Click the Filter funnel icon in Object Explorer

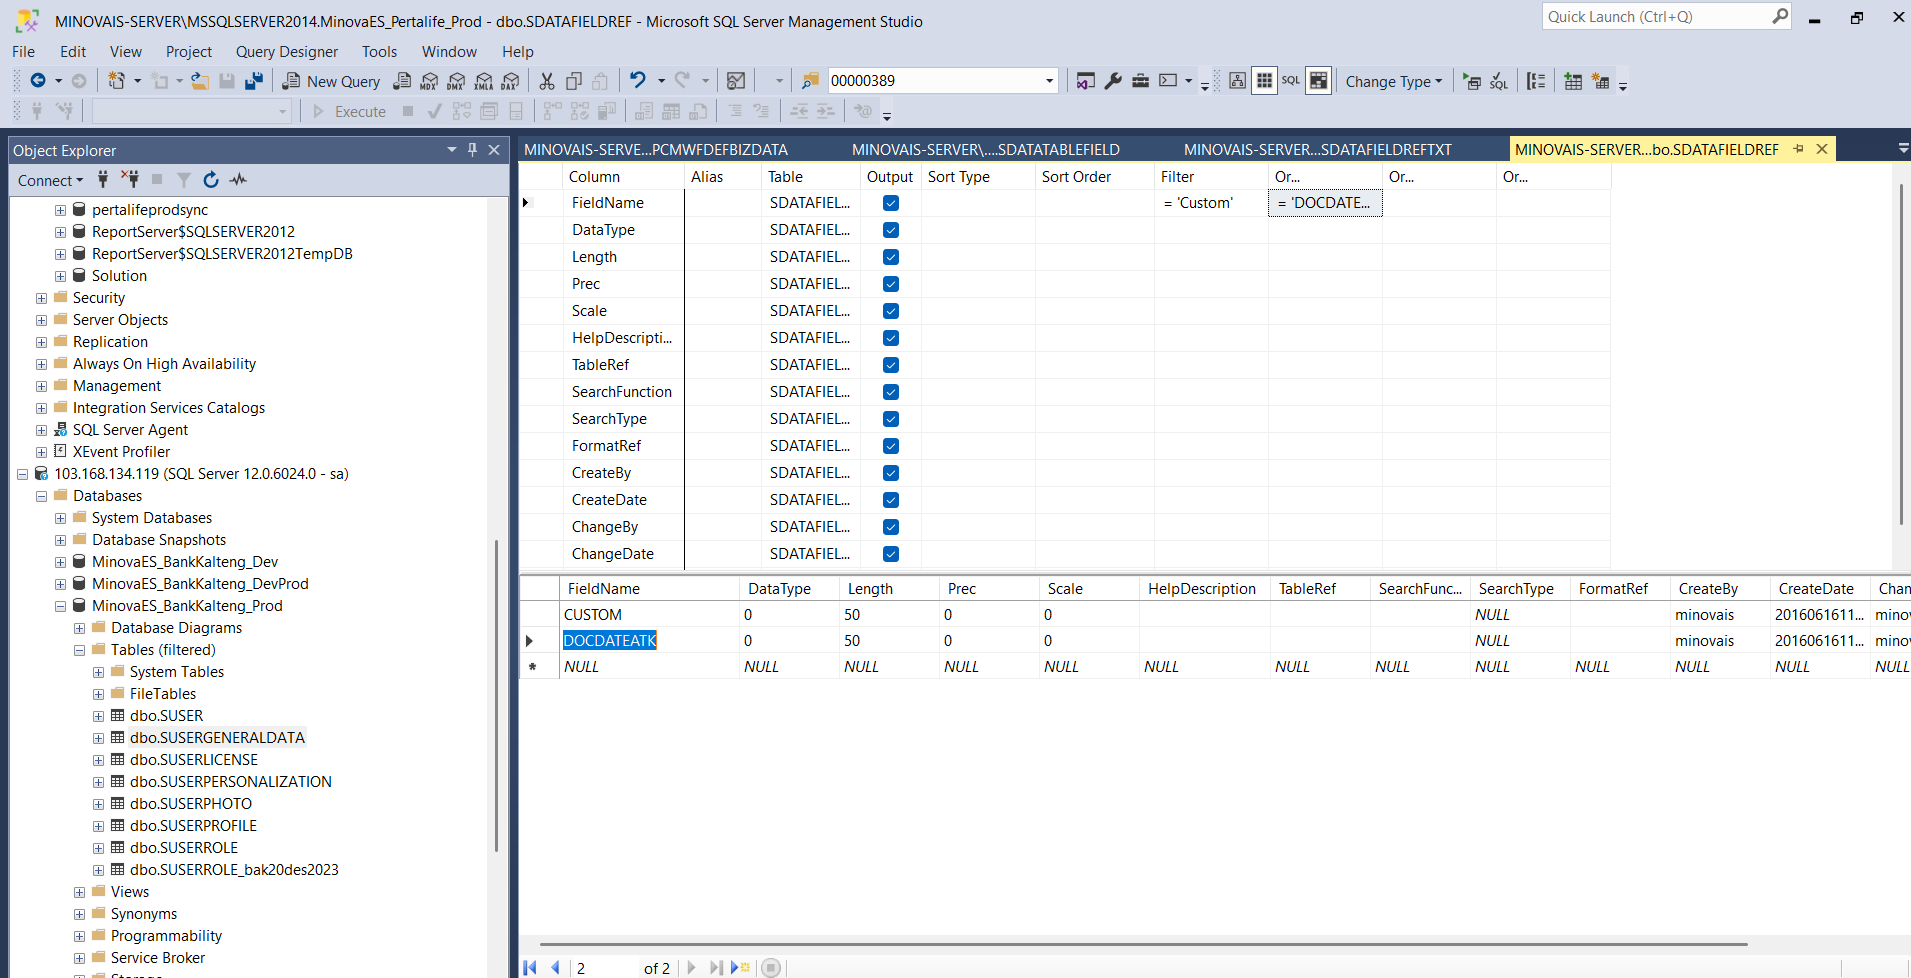pos(184,180)
